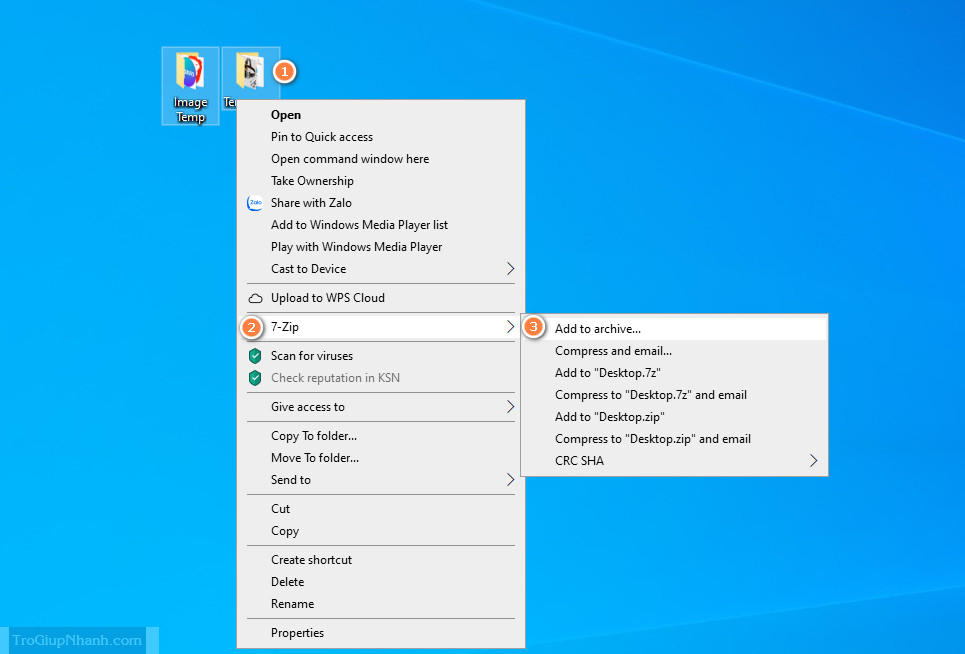Click the Zalo icon in context menu
965x654 pixels.
(x=255, y=203)
